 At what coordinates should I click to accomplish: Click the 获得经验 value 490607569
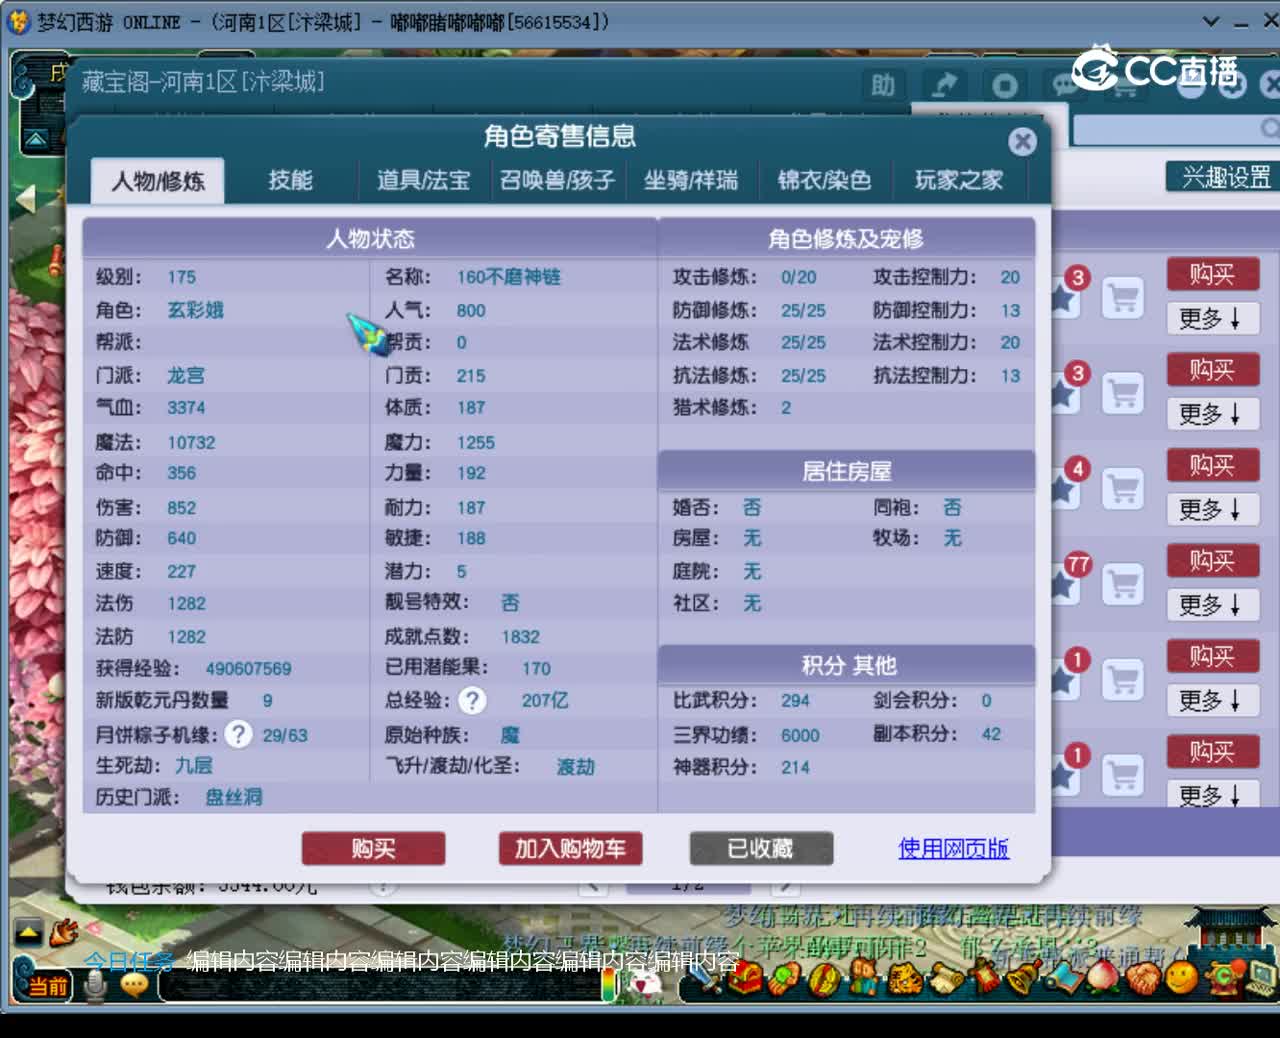(x=248, y=668)
